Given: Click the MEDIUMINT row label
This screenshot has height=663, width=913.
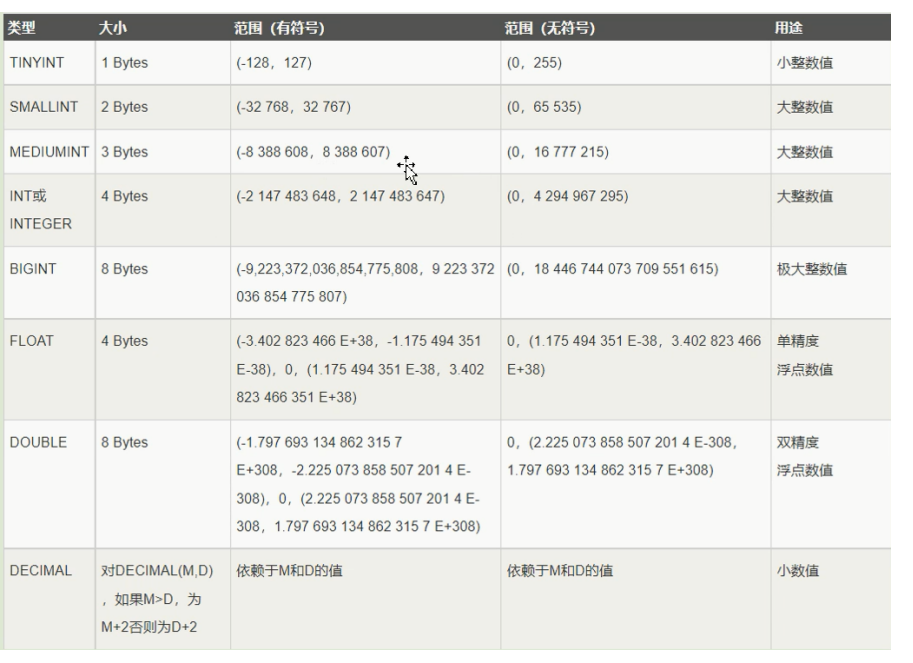Looking at the screenshot, I should pyautogui.click(x=49, y=152).
